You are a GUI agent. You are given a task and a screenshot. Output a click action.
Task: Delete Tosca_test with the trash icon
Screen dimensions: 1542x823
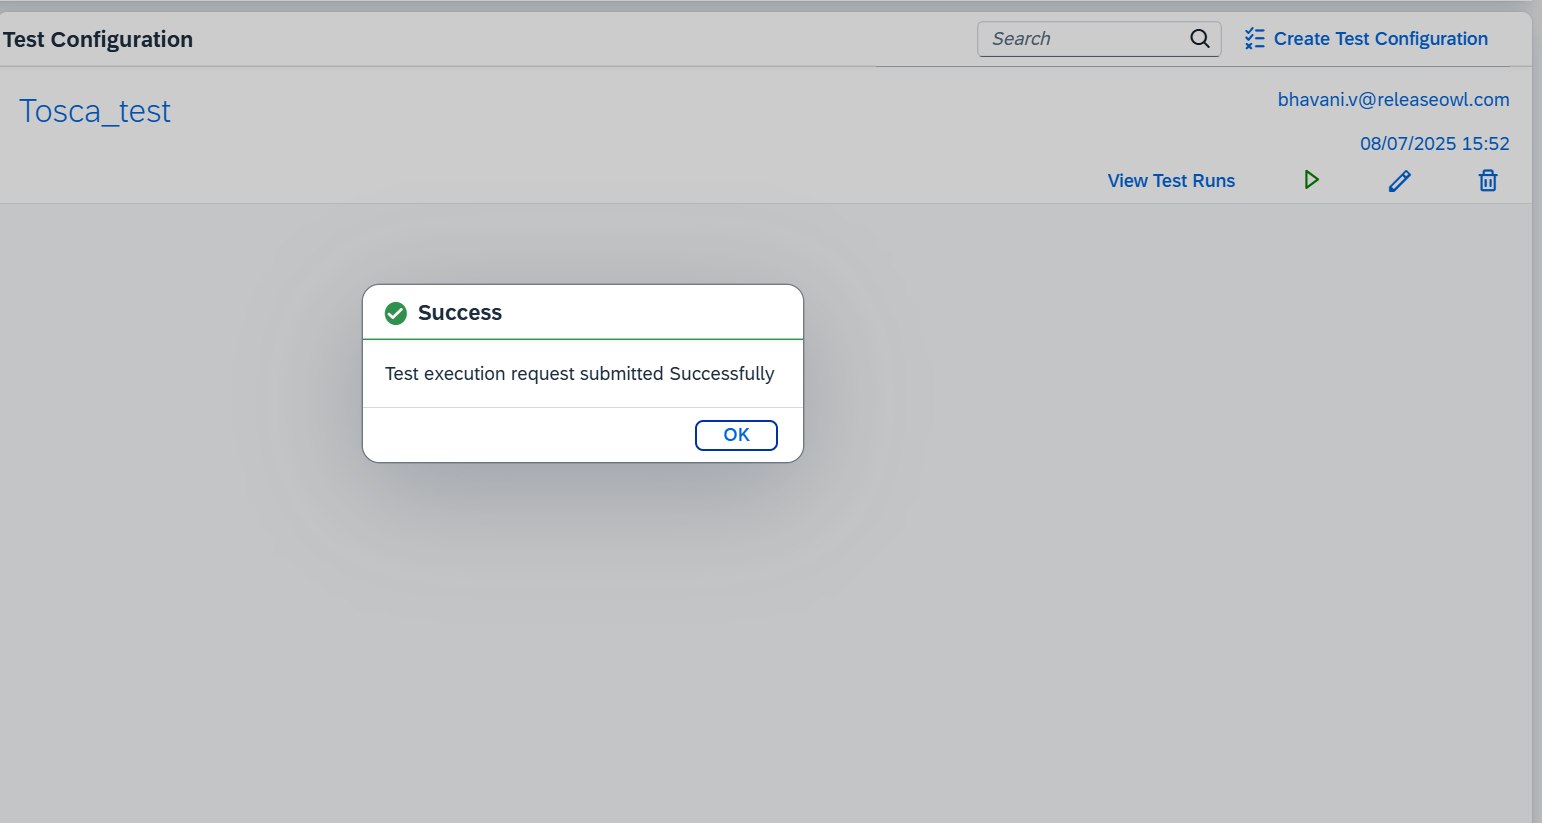[x=1488, y=181]
